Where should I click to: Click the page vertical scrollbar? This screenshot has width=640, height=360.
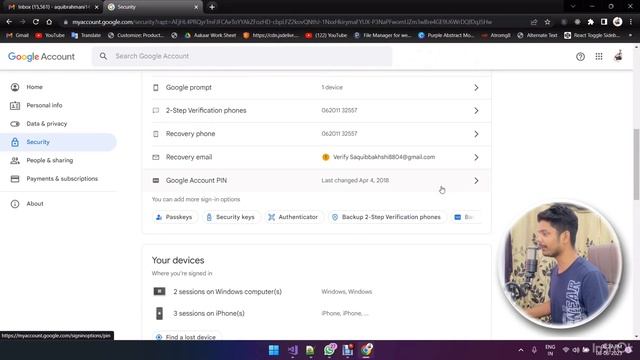[x=636, y=164]
